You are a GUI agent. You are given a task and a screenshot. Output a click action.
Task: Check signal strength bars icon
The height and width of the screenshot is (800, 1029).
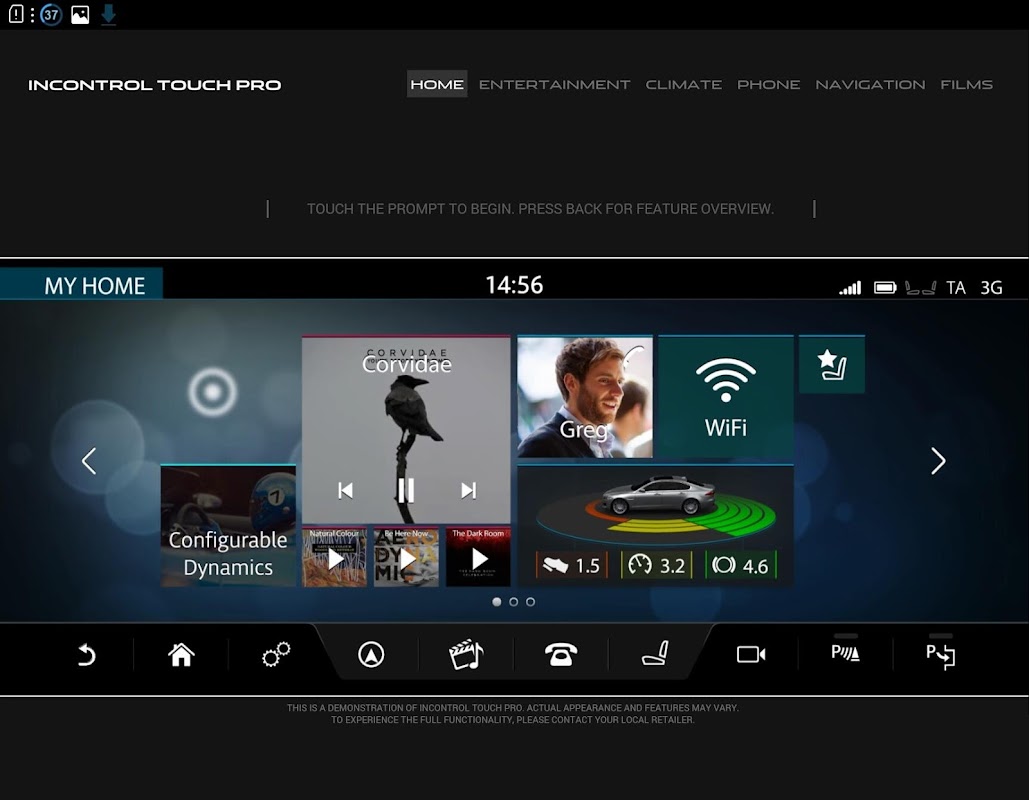(850, 287)
